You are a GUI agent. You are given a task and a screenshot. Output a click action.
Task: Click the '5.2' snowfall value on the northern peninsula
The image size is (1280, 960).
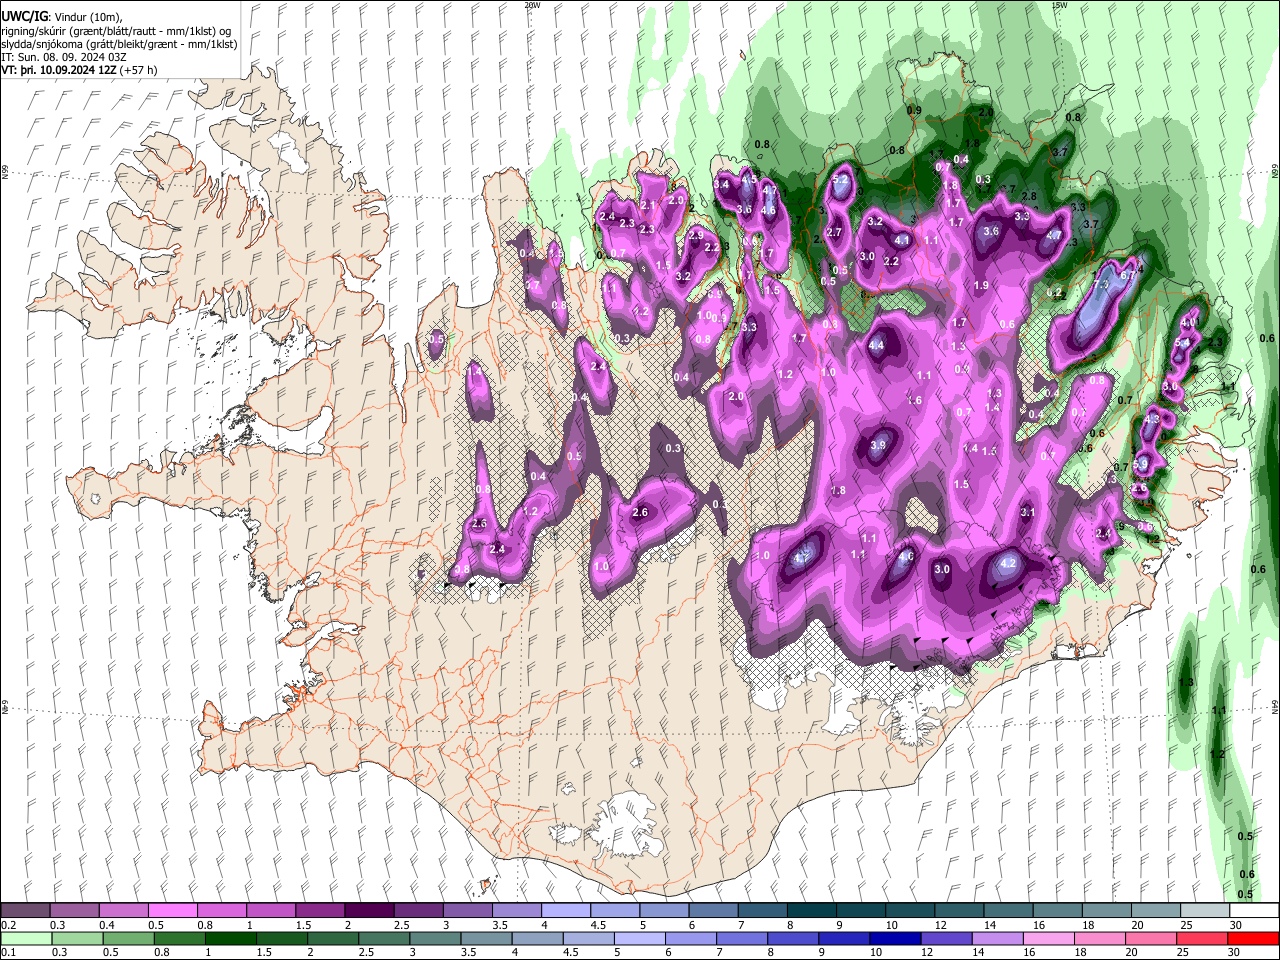841,181
